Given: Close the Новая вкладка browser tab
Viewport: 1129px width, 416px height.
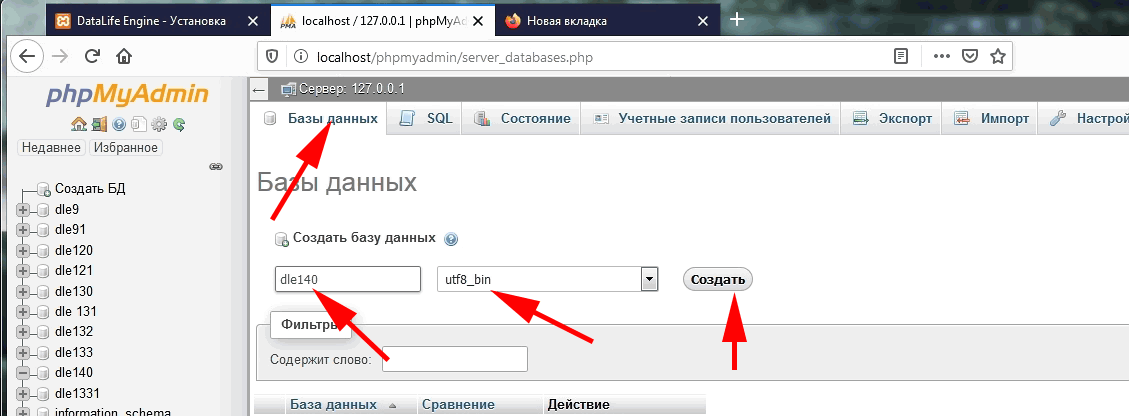Looking at the screenshot, I should coord(703,21).
